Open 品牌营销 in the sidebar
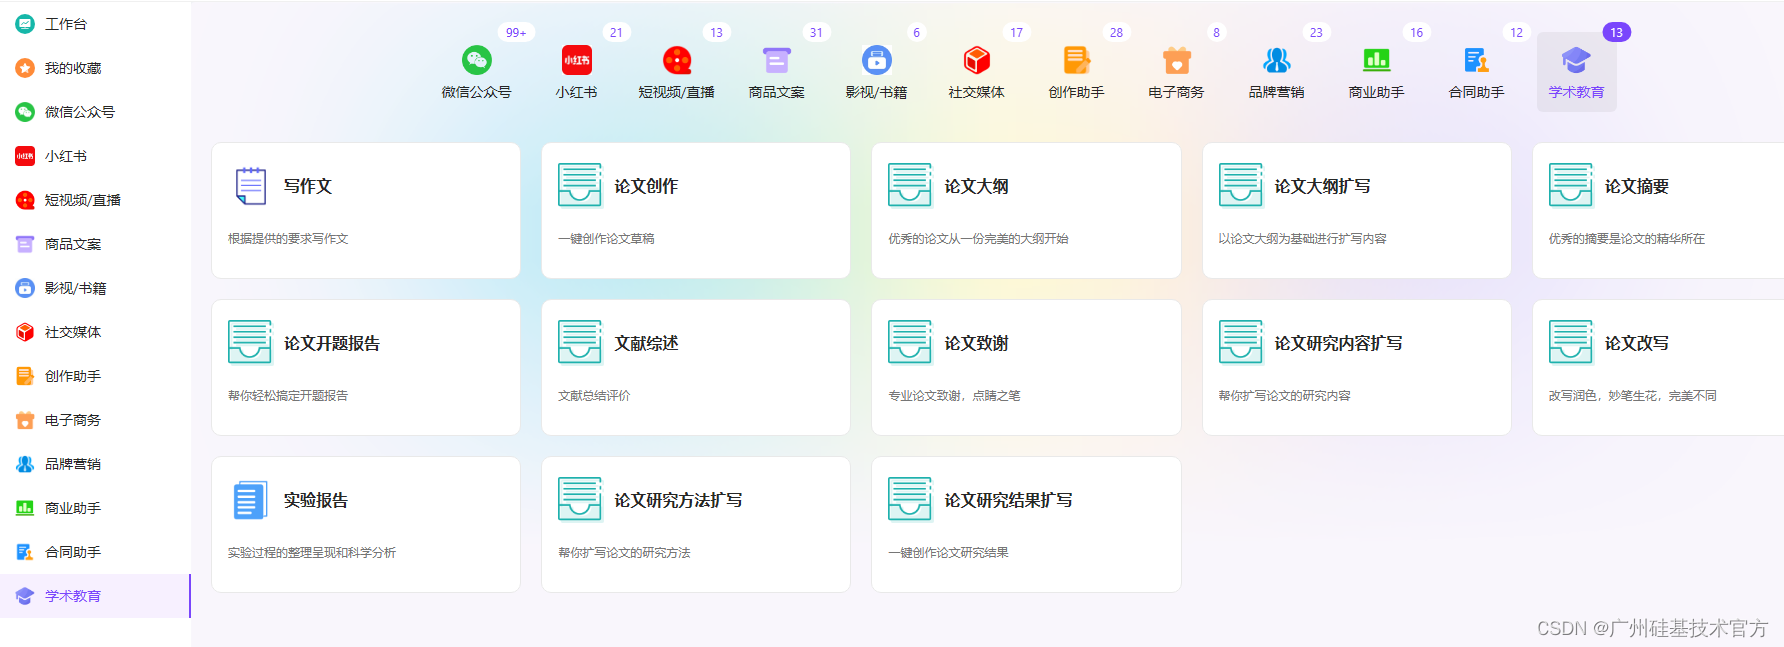 pos(95,464)
